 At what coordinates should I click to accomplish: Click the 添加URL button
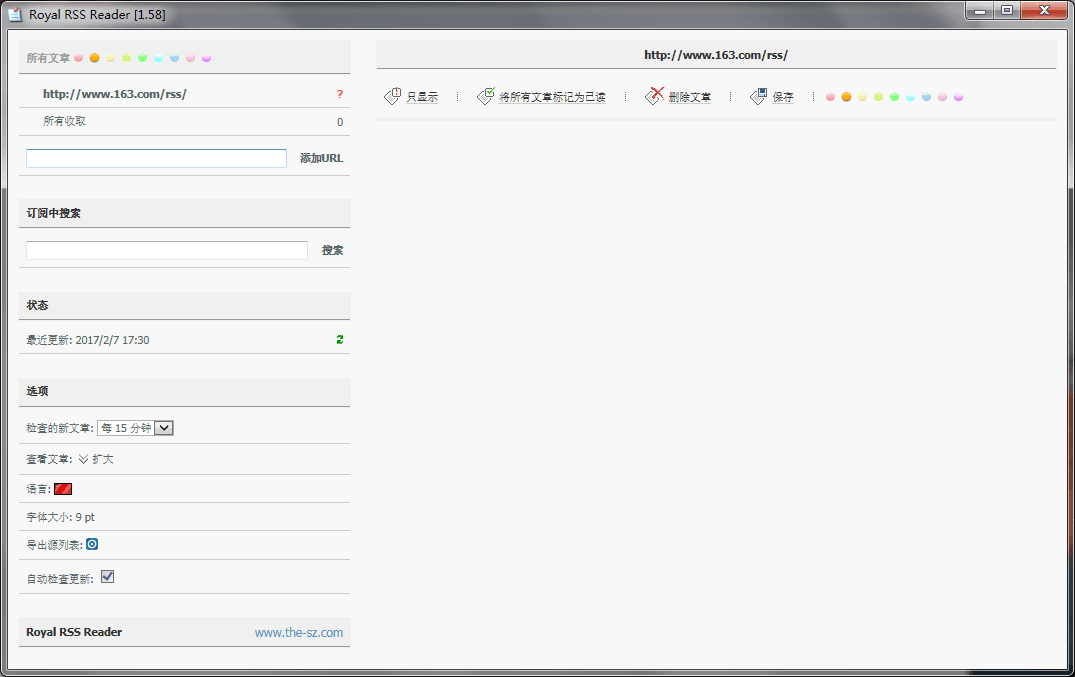coord(321,158)
